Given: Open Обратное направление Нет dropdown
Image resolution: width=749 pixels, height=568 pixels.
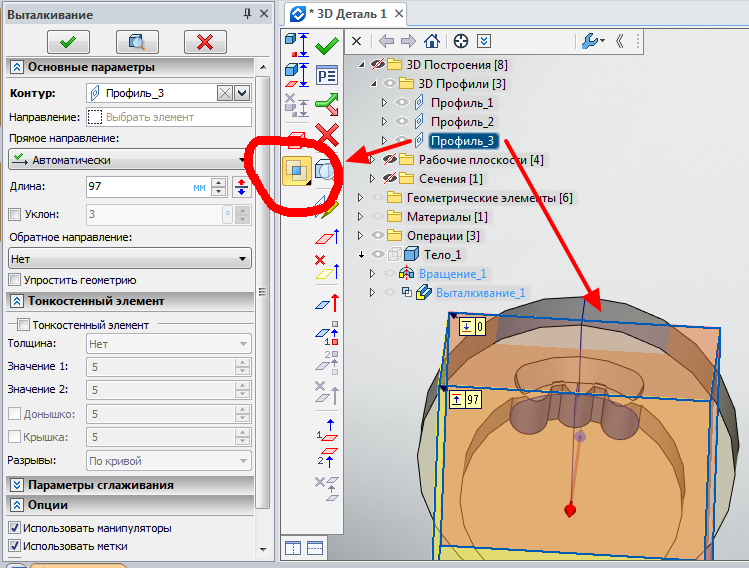Looking at the screenshot, I should [x=129, y=258].
